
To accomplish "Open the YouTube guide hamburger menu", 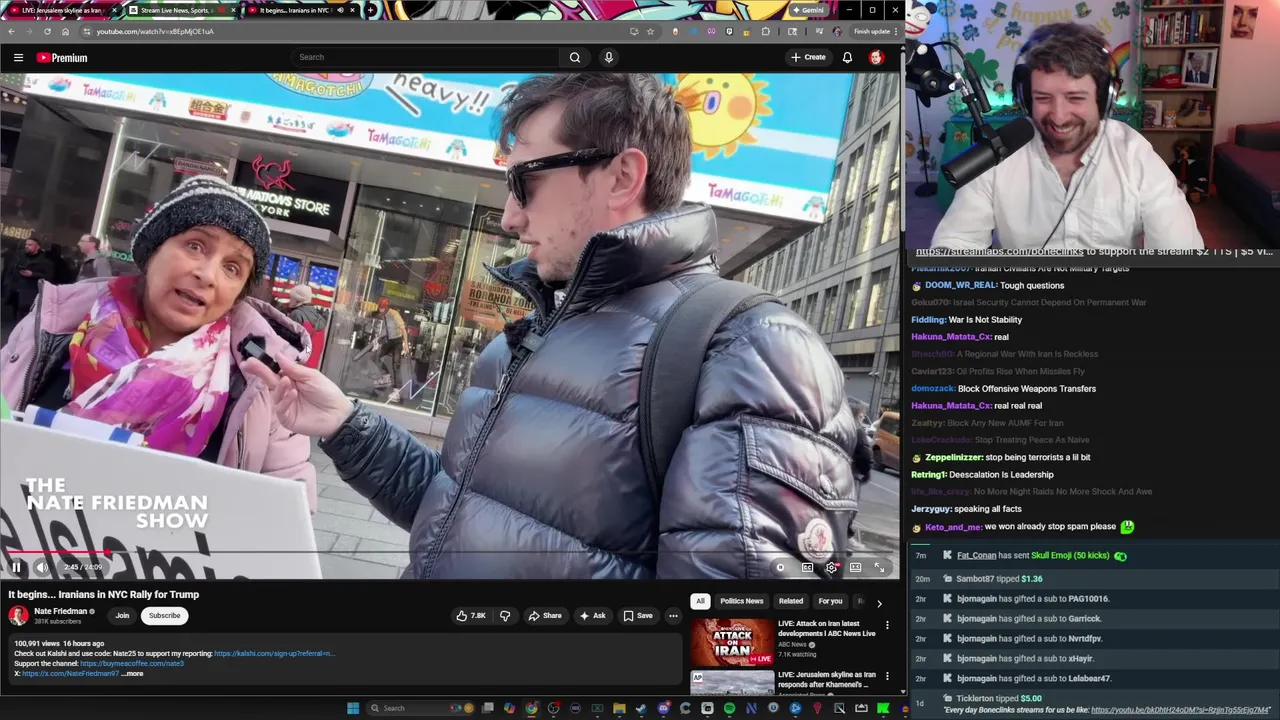I will tap(18, 57).
